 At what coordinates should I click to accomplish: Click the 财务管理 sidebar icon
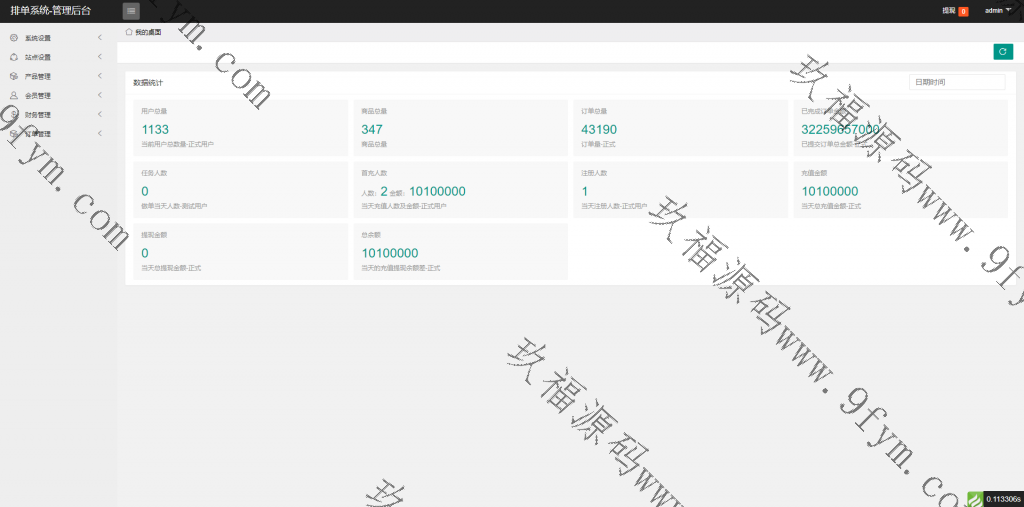(13, 114)
